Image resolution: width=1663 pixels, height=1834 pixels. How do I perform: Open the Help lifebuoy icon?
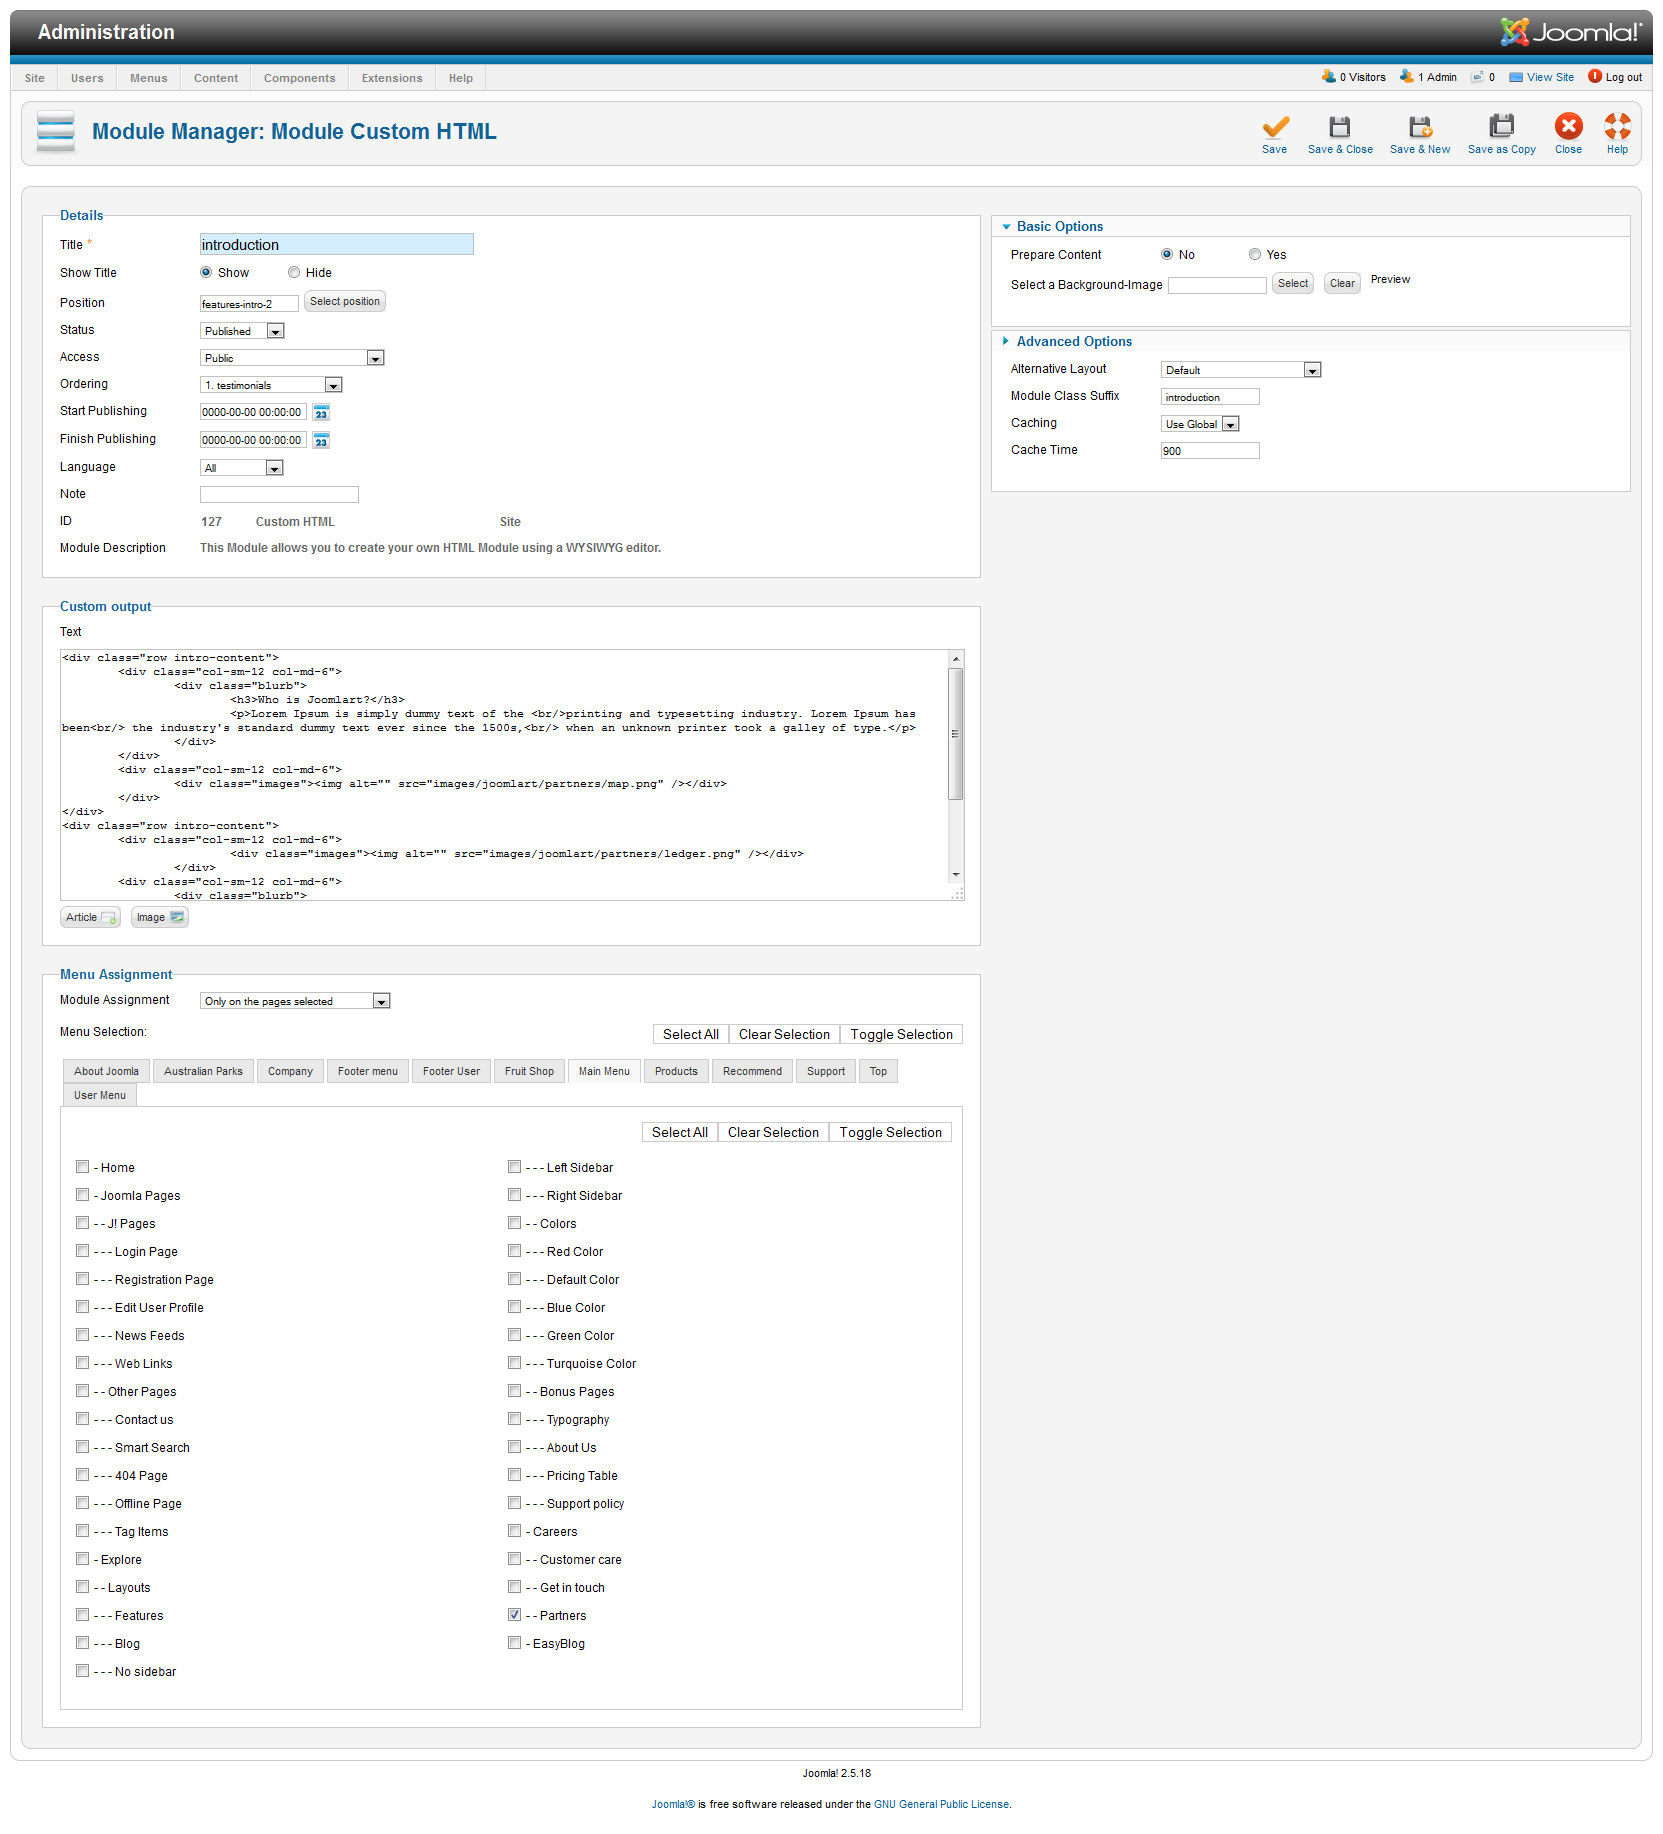pos(1617,126)
